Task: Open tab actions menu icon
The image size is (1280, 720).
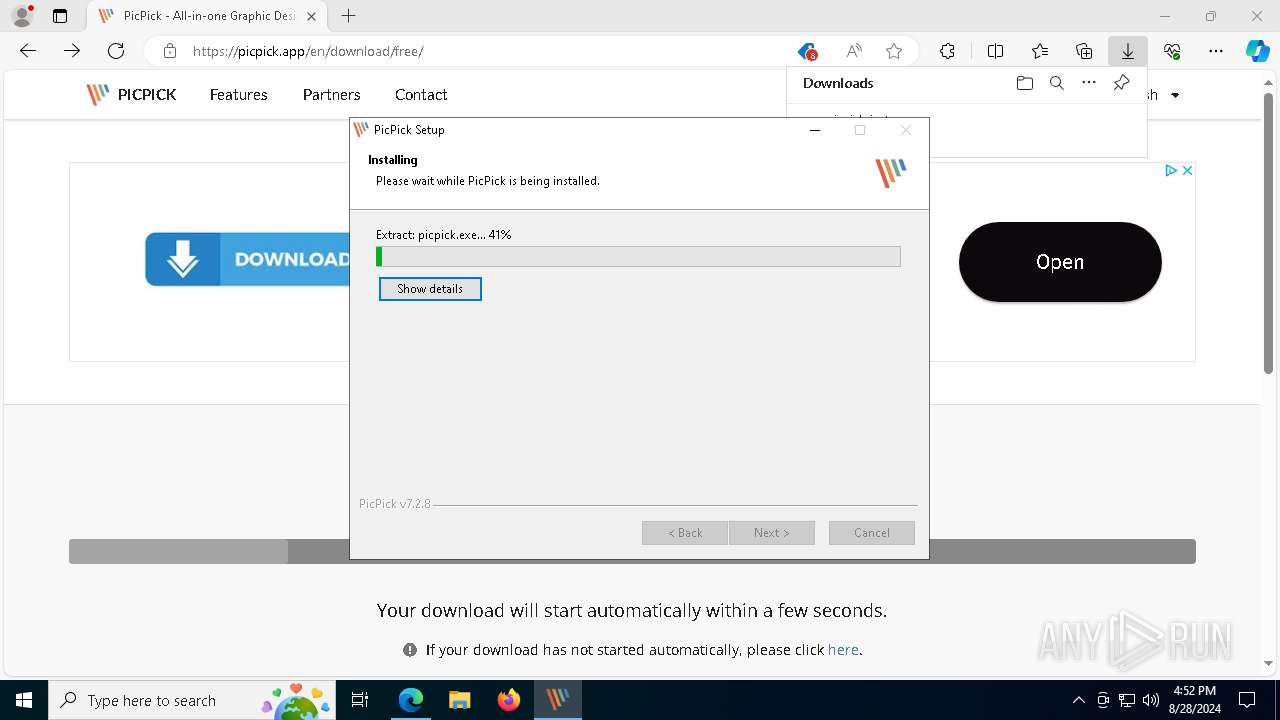Action: pyautogui.click(x=60, y=16)
